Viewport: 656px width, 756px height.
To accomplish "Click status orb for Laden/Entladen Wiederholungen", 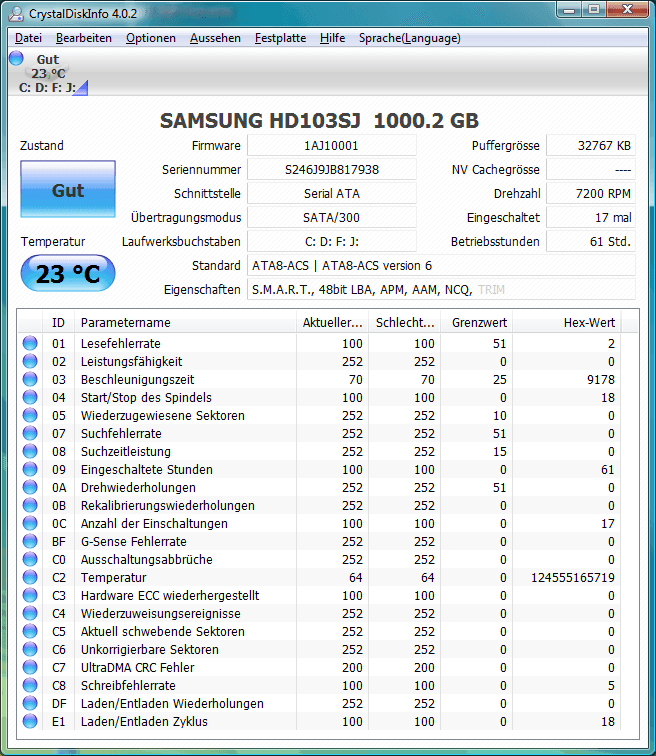I will 30,703.
